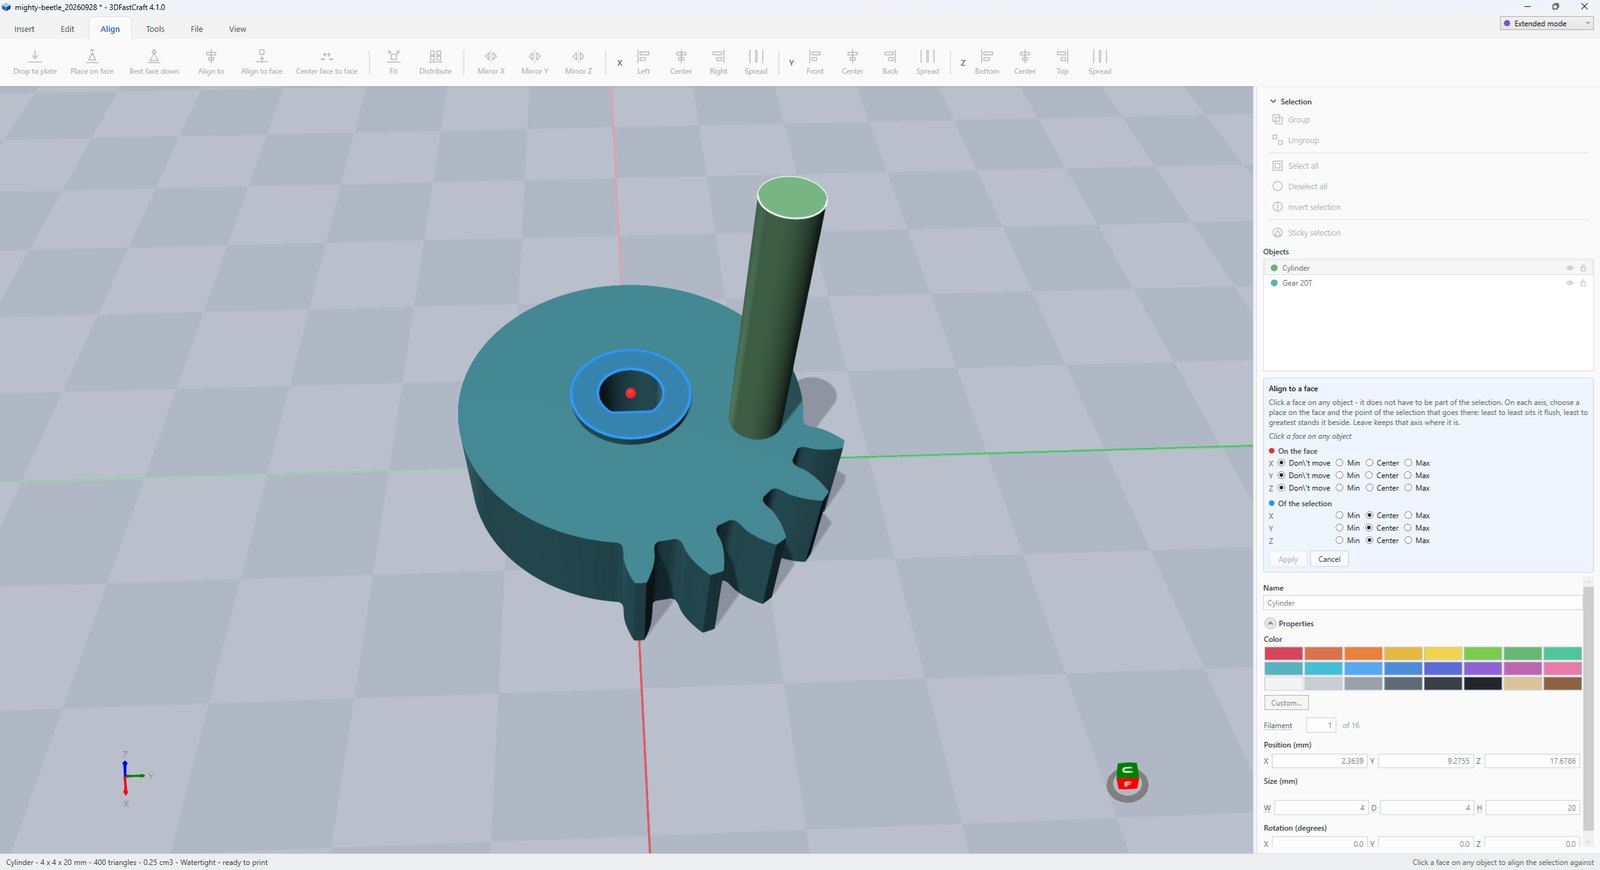1600x870 pixels.
Task: Mirror the selection along X
Action: click(491, 62)
